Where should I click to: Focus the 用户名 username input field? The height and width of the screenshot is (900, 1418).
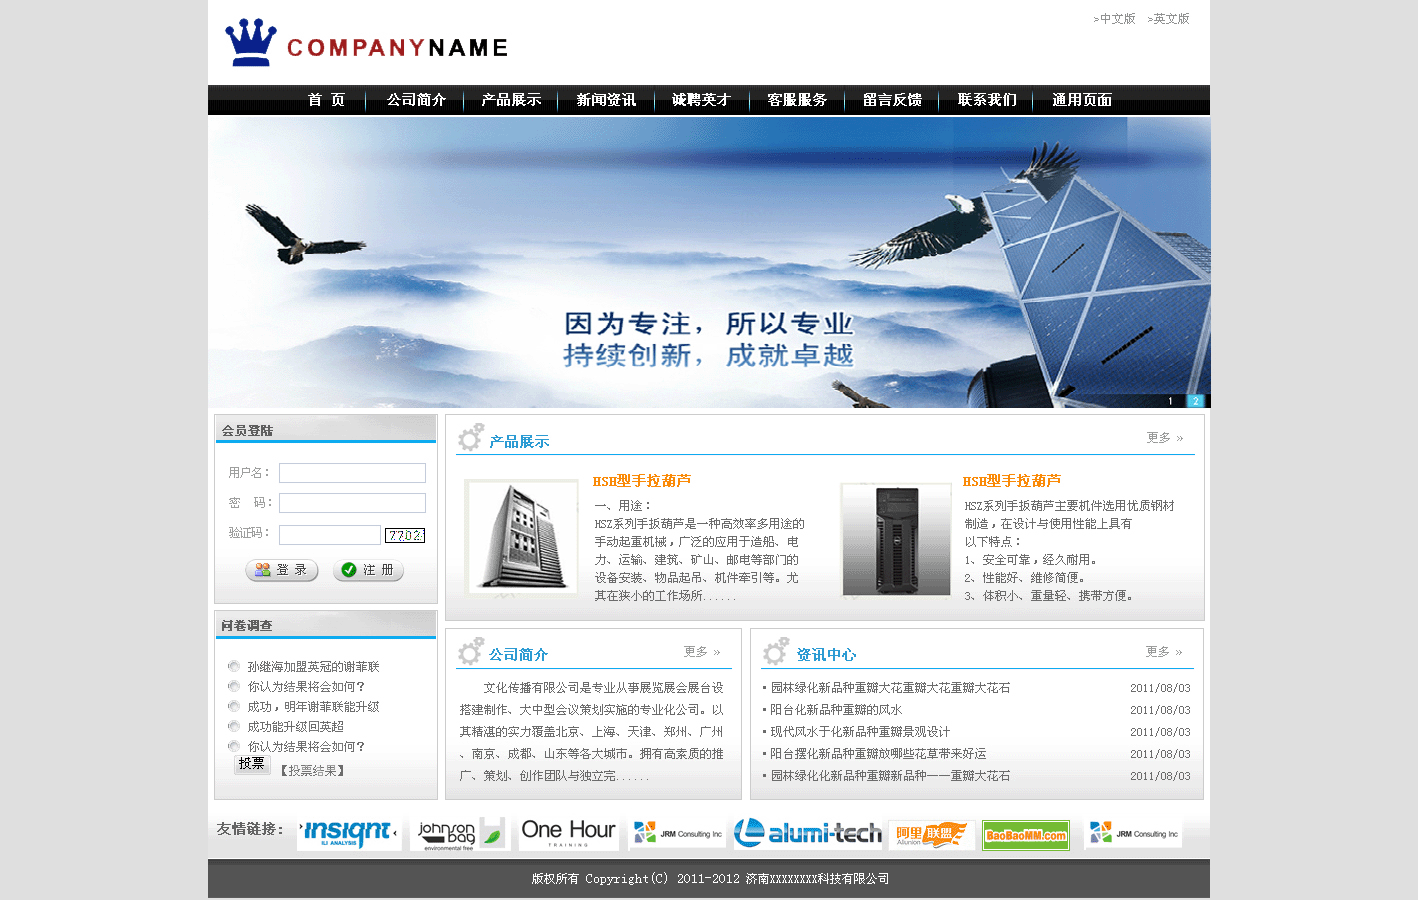click(352, 473)
